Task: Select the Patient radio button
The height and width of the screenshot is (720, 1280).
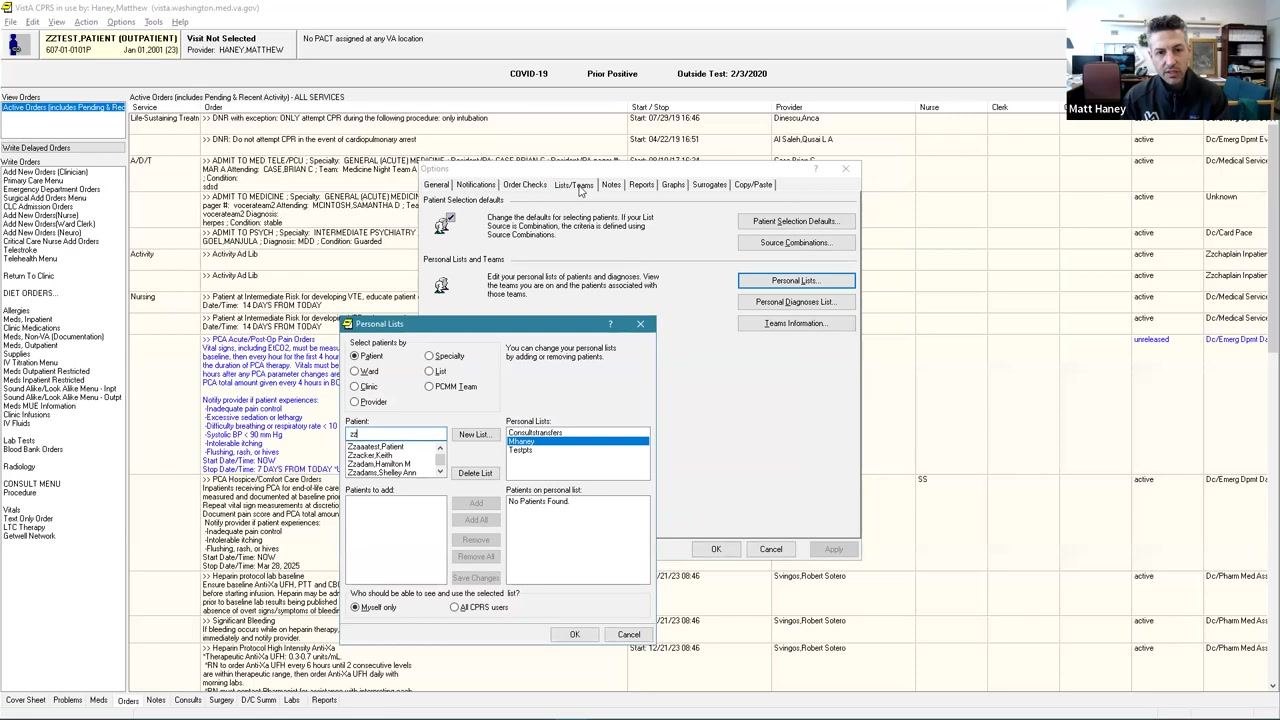Action: coord(355,356)
